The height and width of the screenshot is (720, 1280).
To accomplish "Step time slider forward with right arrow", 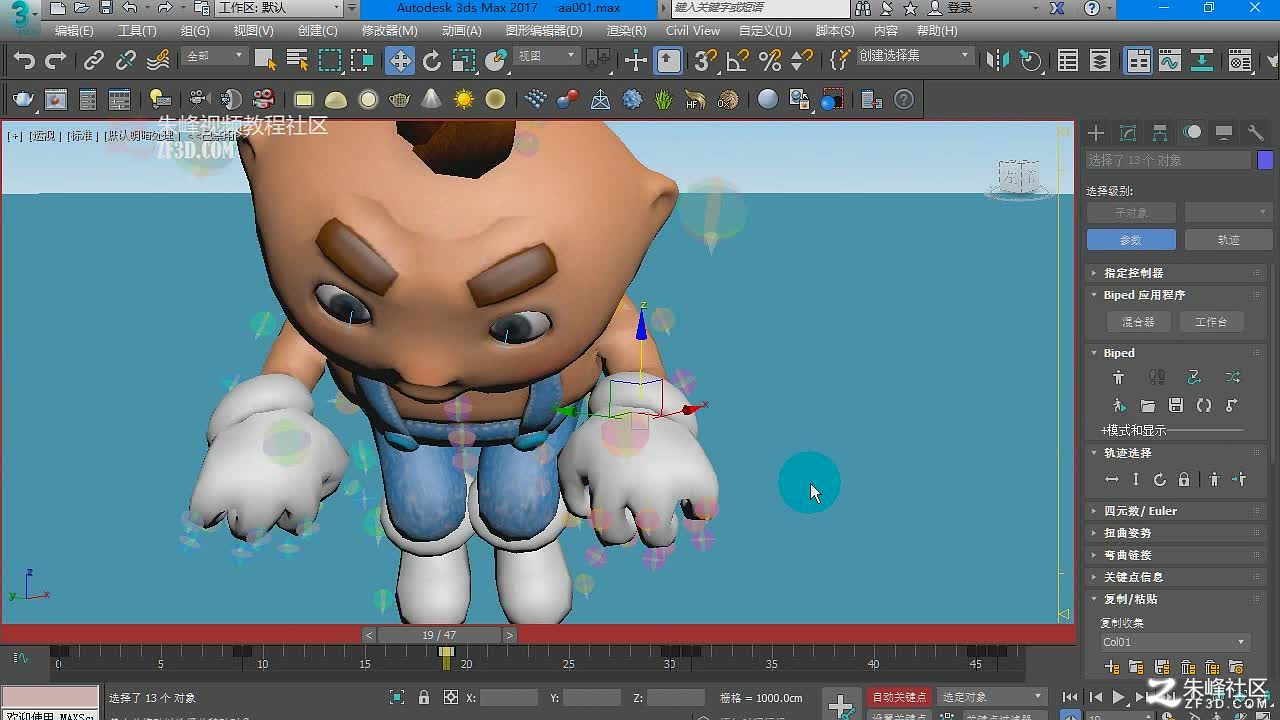I will 510,635.
